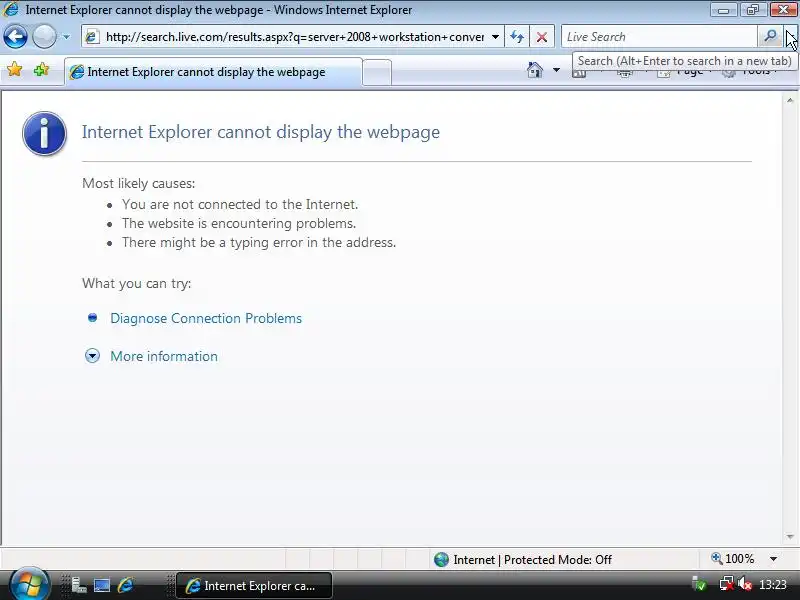Image resolution: width=800 pixels, height=600 pixels.
Task: Open the zoom level dropdown arrow
Action: point(773,559)
